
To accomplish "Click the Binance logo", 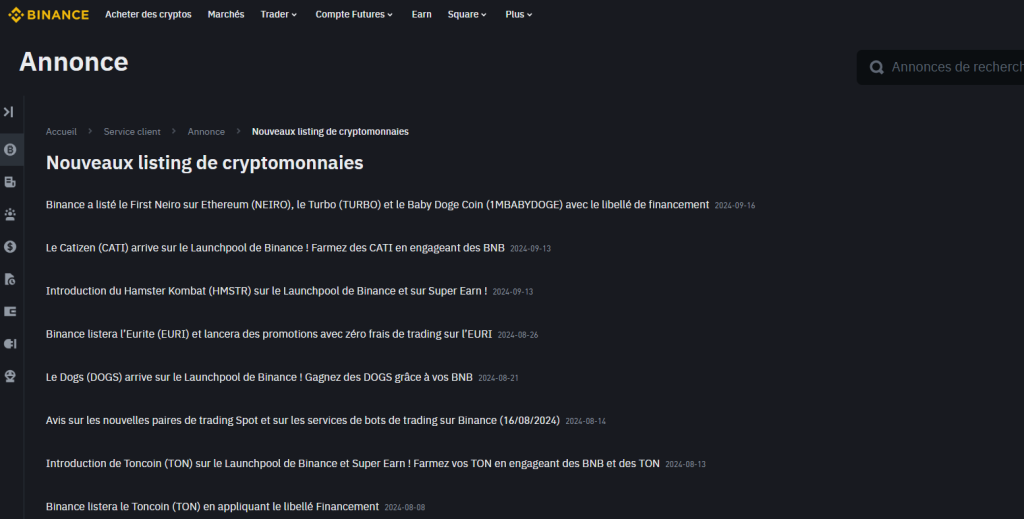I will 48,15.
